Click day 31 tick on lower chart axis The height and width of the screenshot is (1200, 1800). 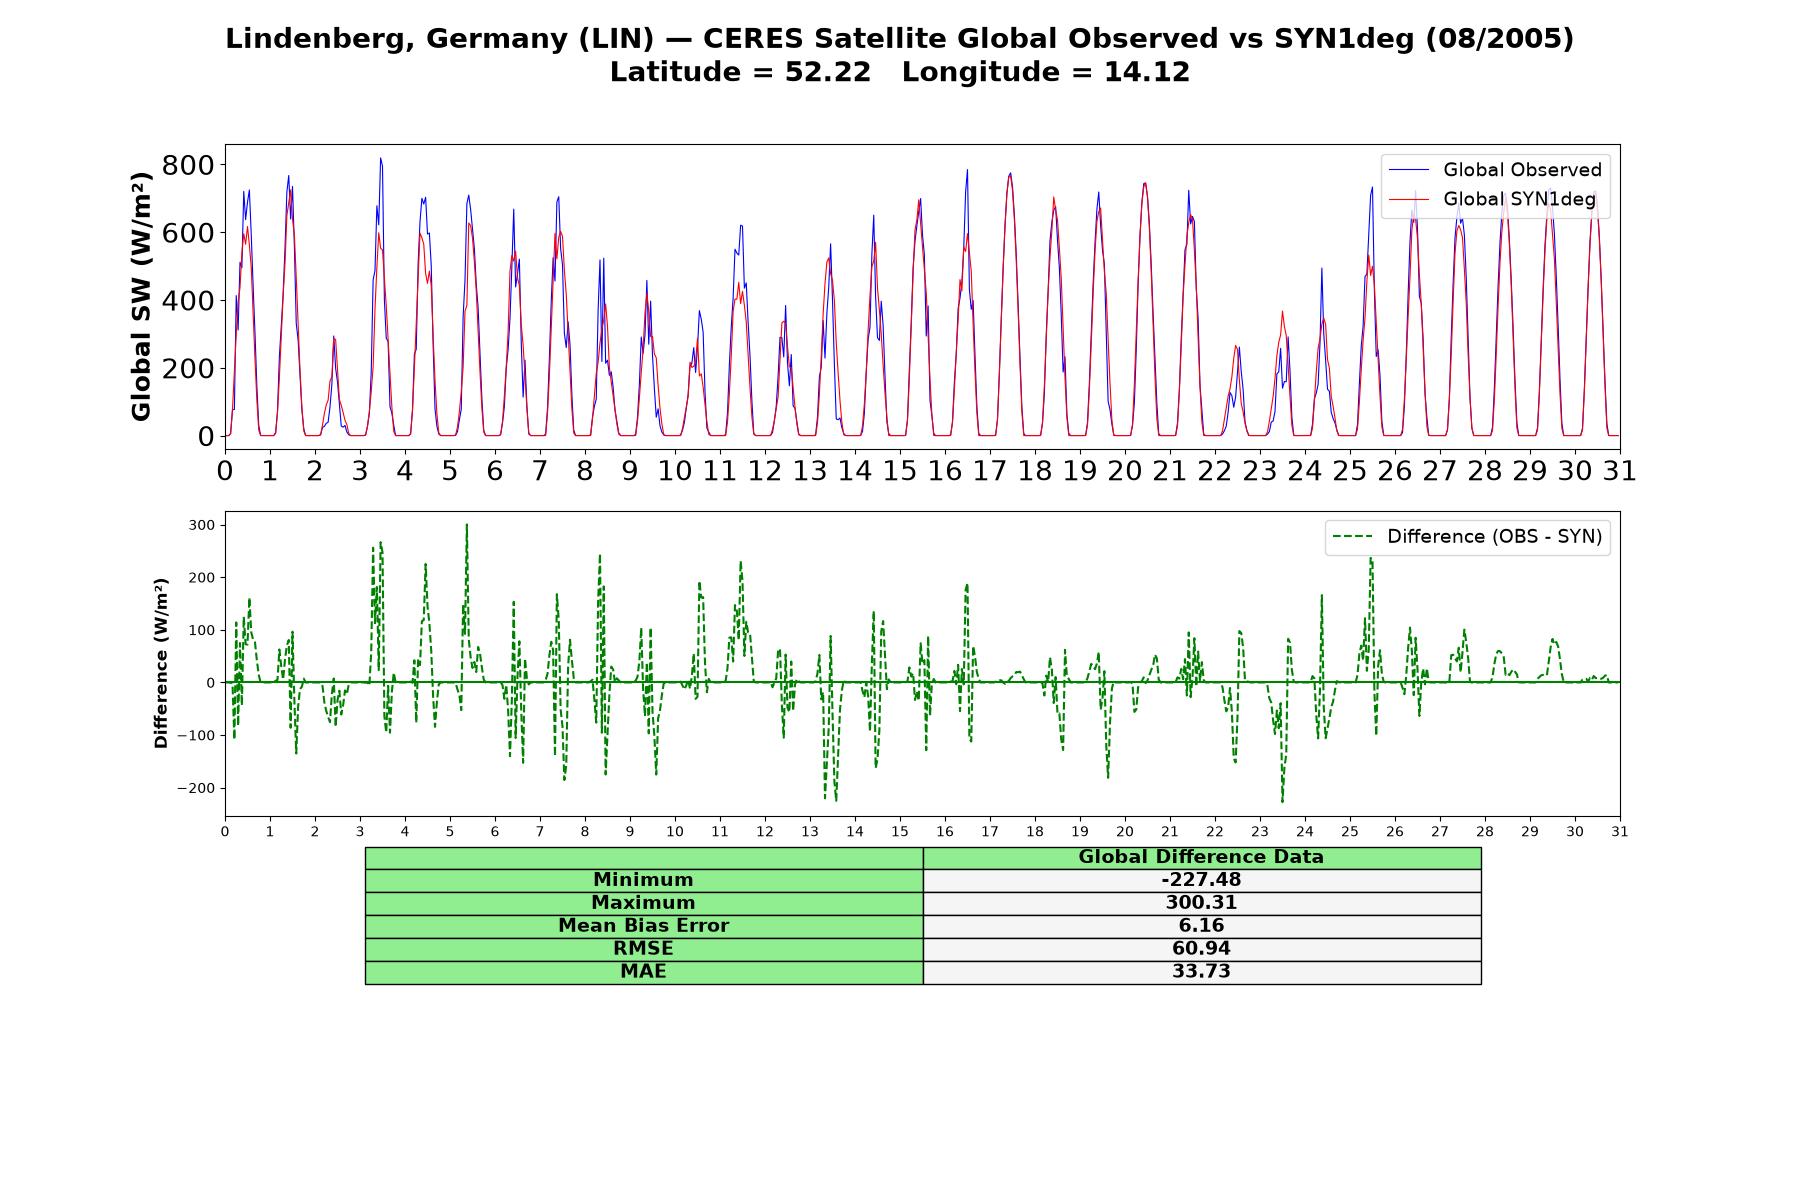1620,832
